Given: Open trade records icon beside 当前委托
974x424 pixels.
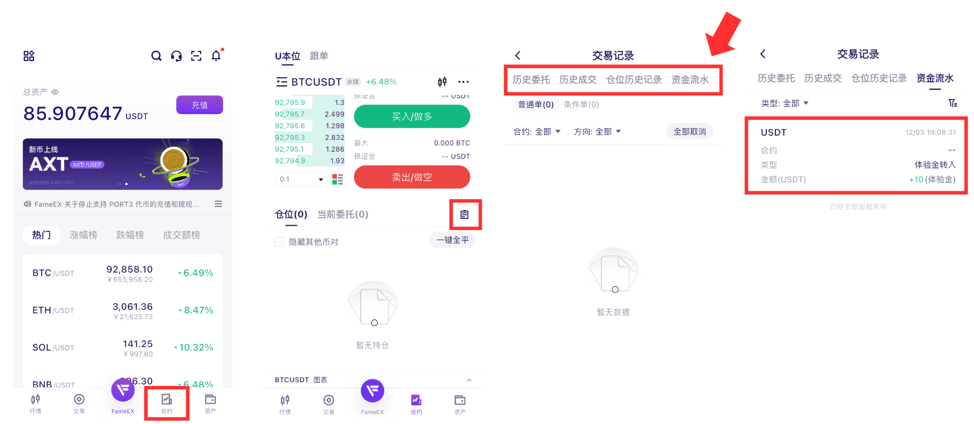Looking at the screenshot, I should tap(464, 214).
